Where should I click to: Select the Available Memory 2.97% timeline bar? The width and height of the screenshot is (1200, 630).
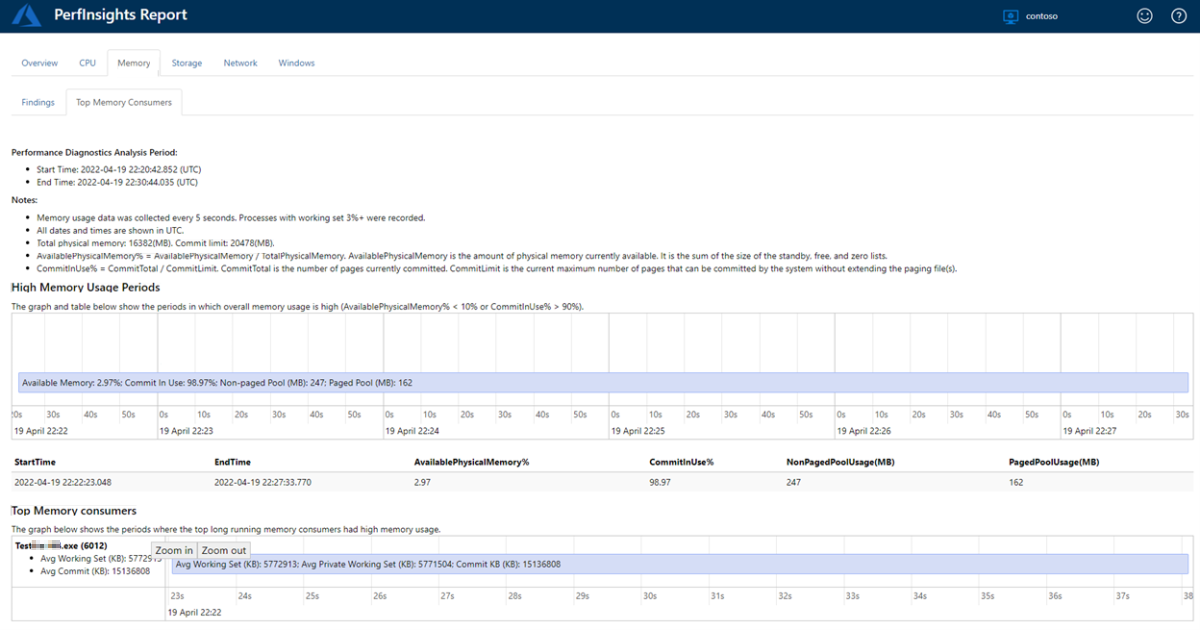[x=603, y=382]
